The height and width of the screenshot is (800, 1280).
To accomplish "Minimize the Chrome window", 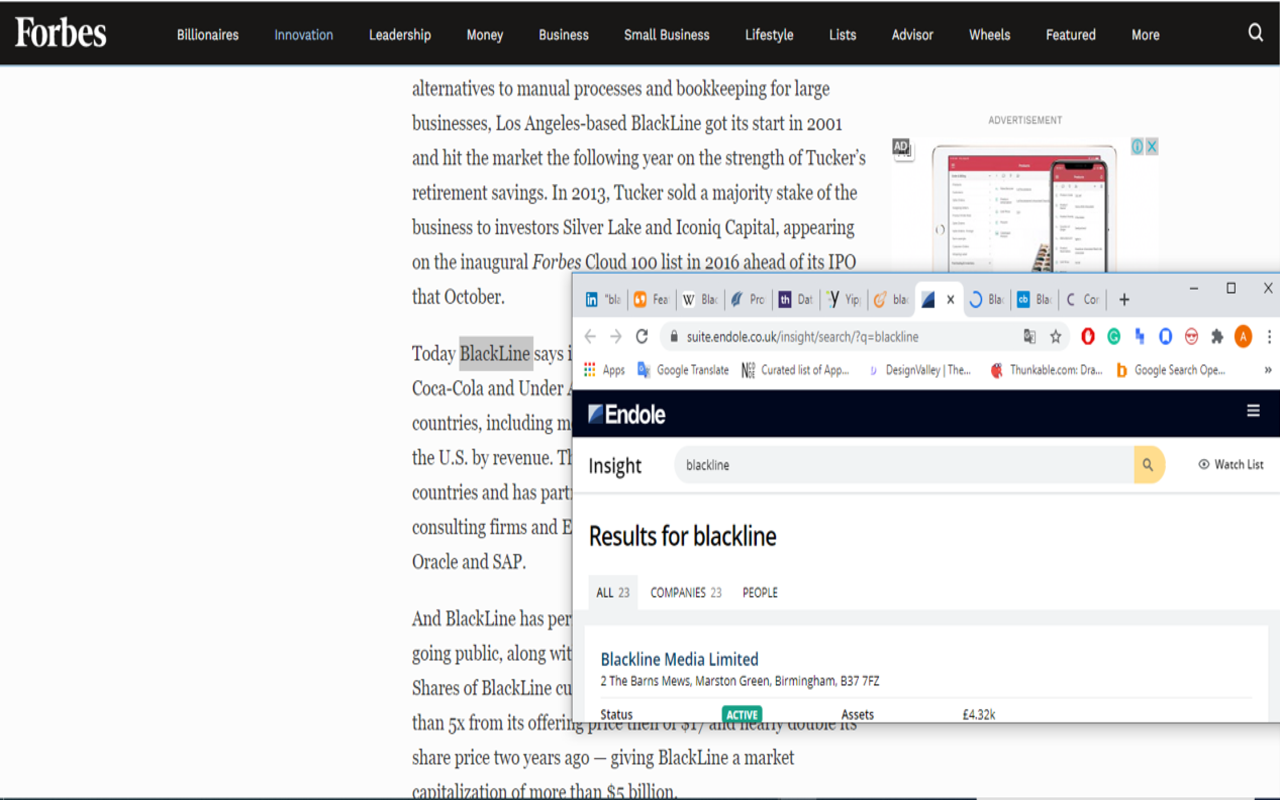I will coord(1194,288).
